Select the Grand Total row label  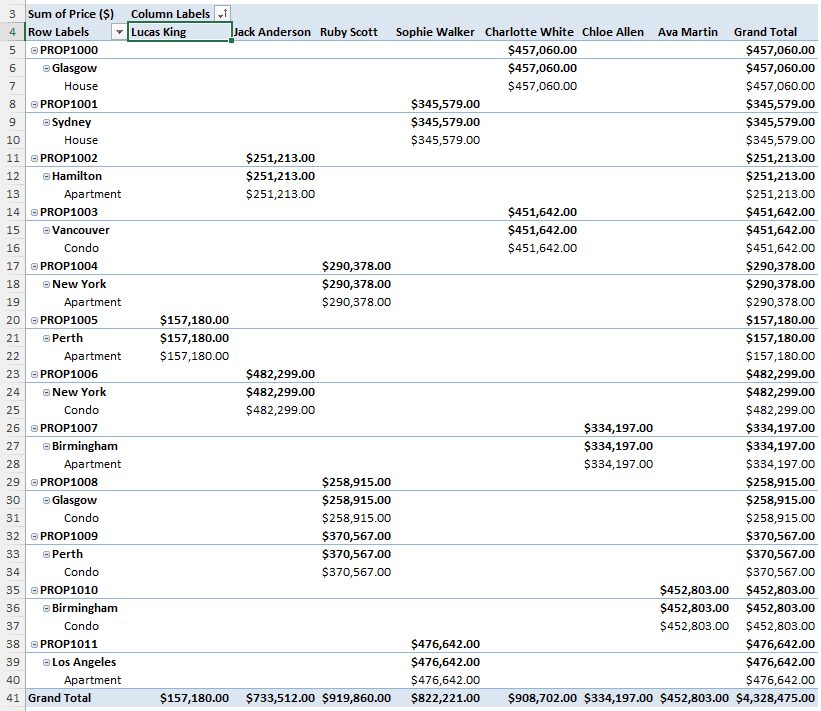(60, 698)
